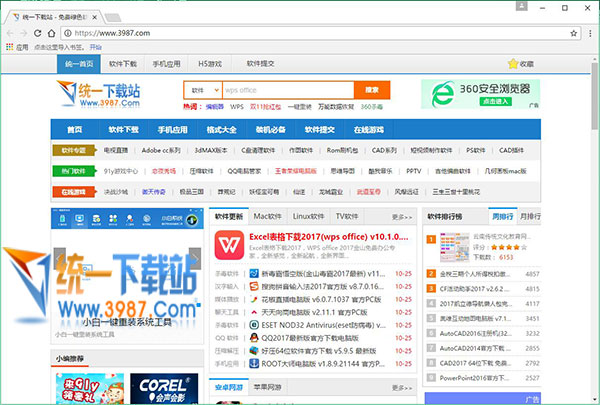The height and width of the screenshot is (405, 600).
Task: Close the 统一下载站 browser tab
Action: [x=95, y=17]
